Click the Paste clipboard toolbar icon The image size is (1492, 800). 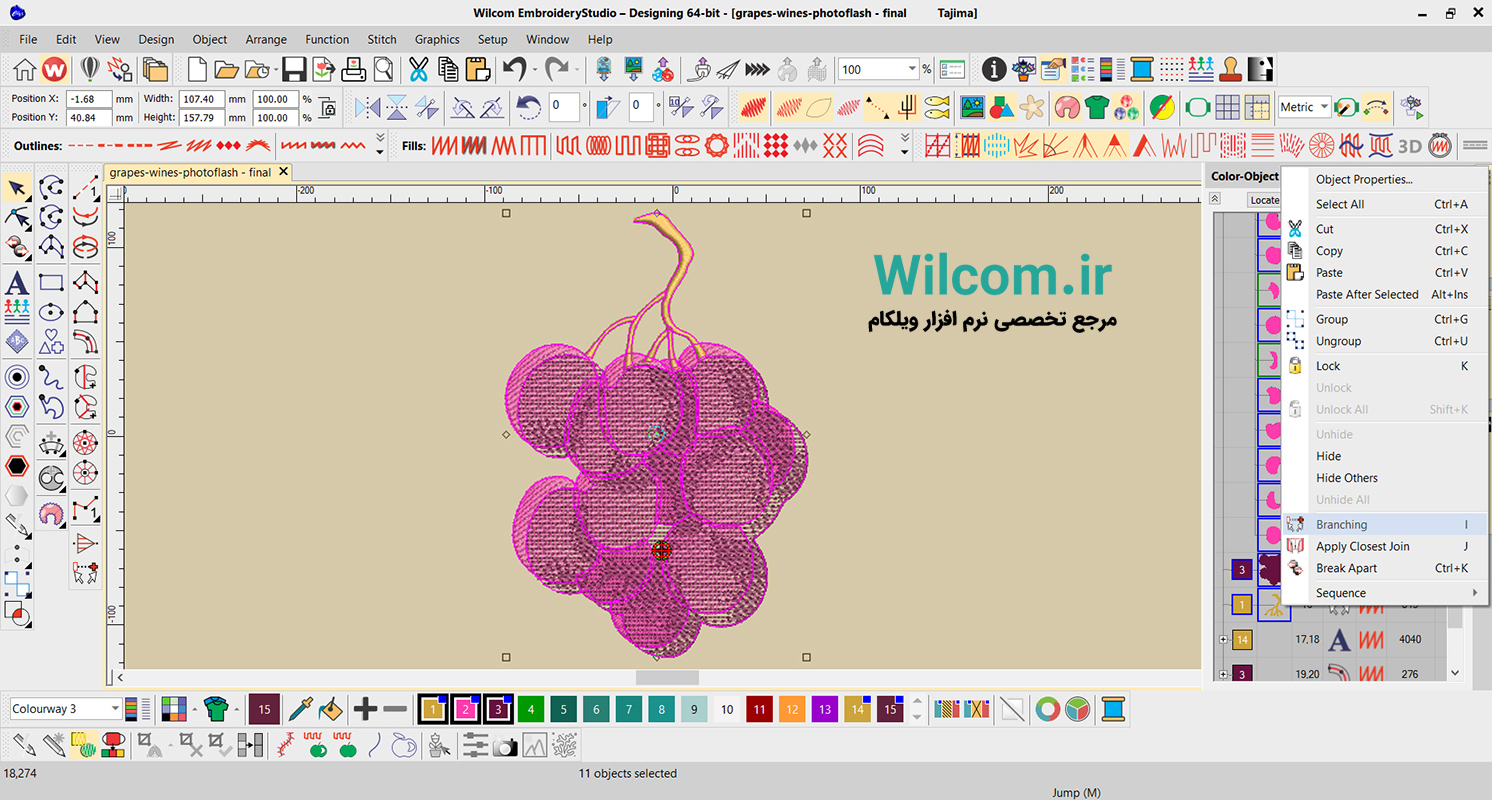click(477, 69)
